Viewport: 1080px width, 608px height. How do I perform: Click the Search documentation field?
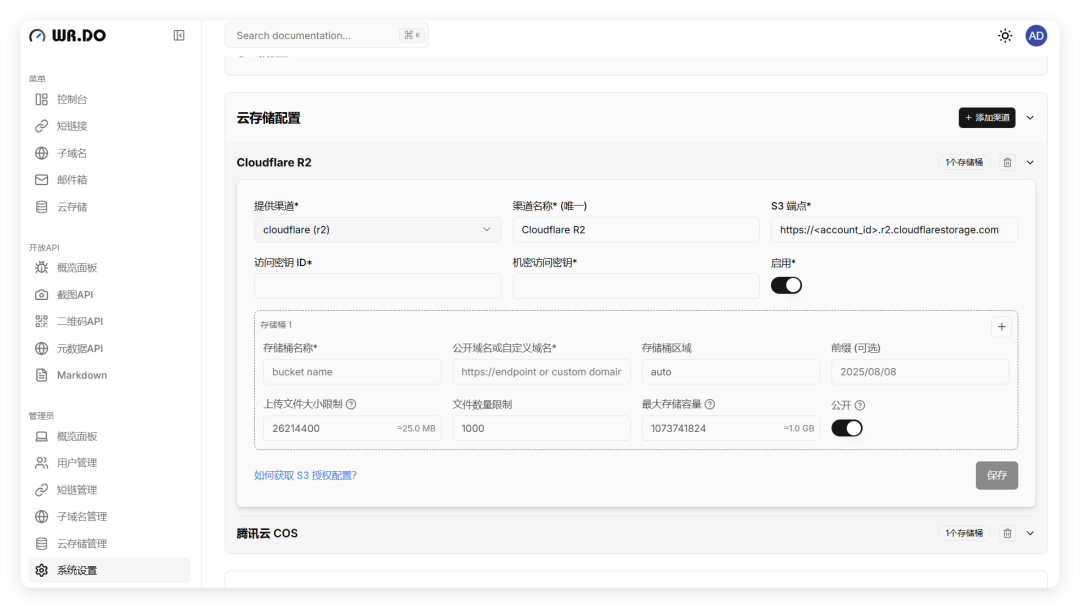(326, 35)
